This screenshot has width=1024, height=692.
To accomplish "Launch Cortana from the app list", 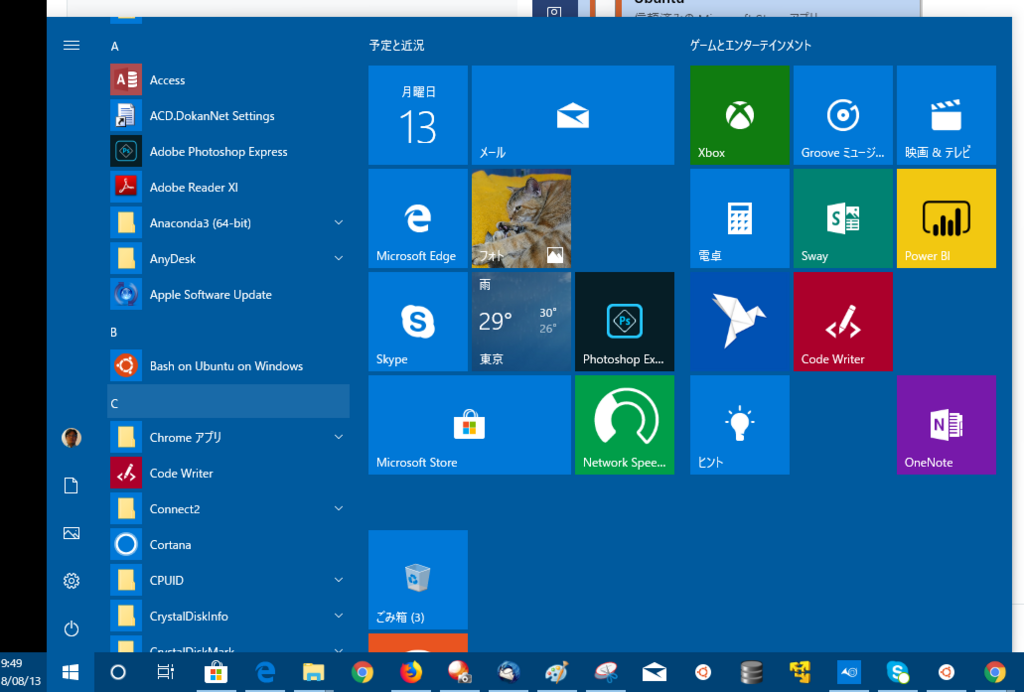I will tap(229, 544).
